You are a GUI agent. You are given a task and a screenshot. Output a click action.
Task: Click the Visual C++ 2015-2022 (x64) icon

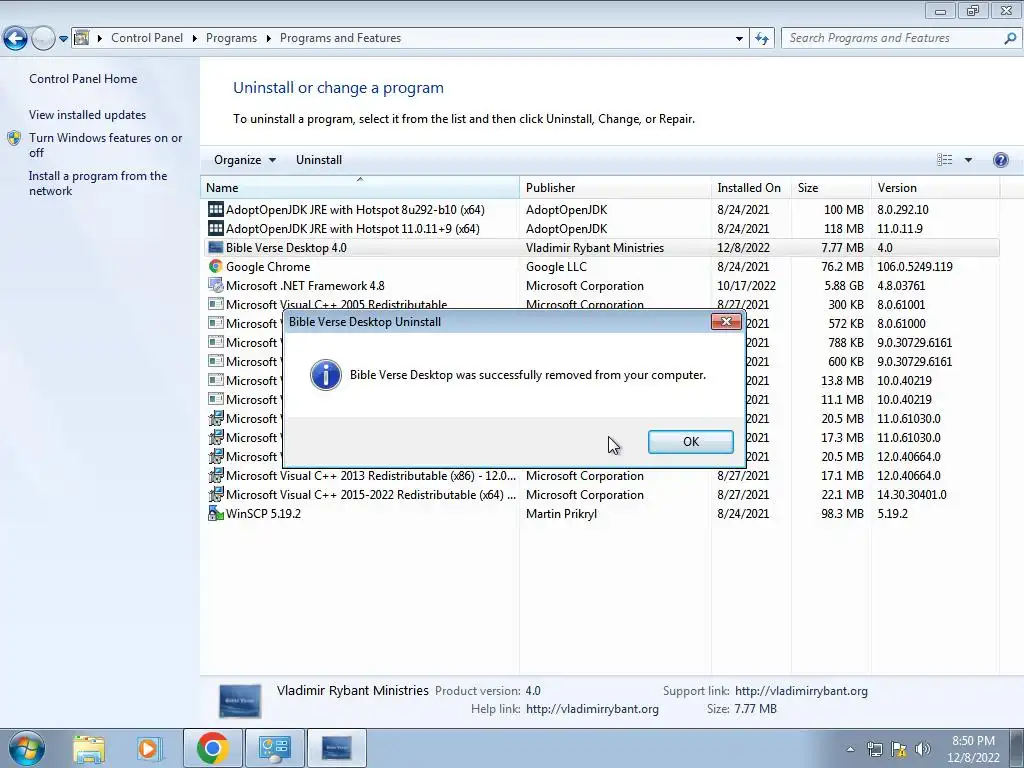216,494
